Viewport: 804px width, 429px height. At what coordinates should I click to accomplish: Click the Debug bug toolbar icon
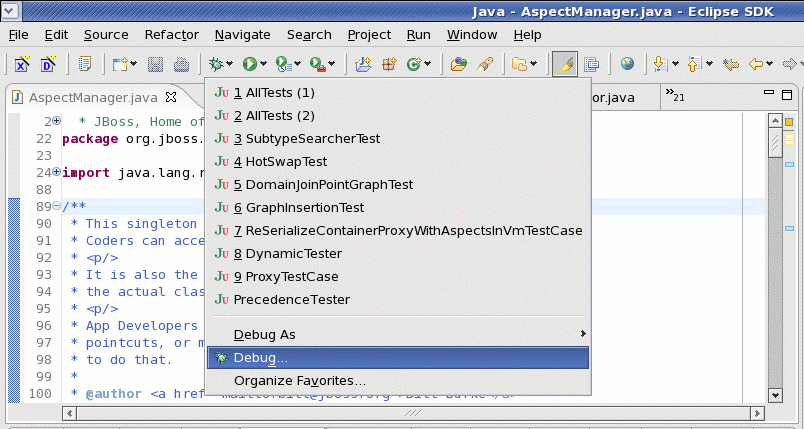pos(216,65)
